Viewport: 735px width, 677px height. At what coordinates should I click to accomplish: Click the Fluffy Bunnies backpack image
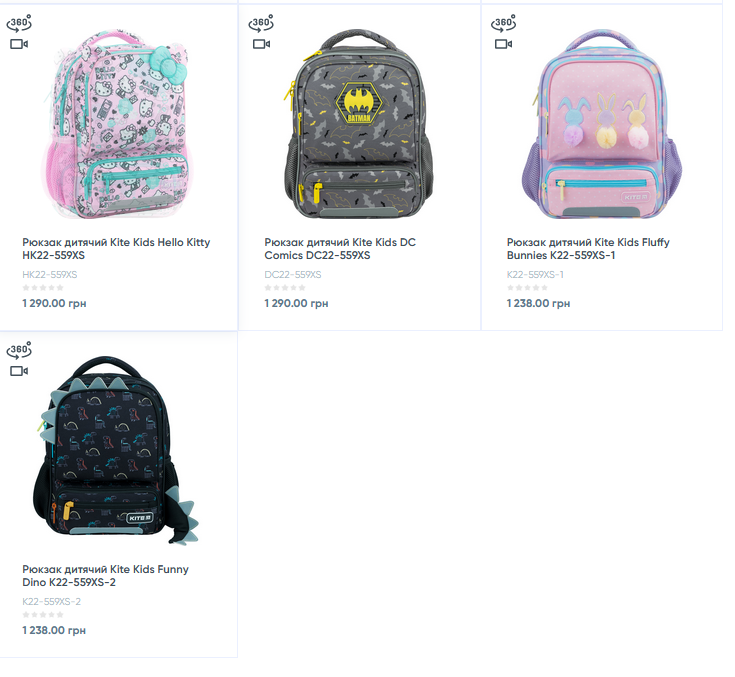(x=602, y=124)
